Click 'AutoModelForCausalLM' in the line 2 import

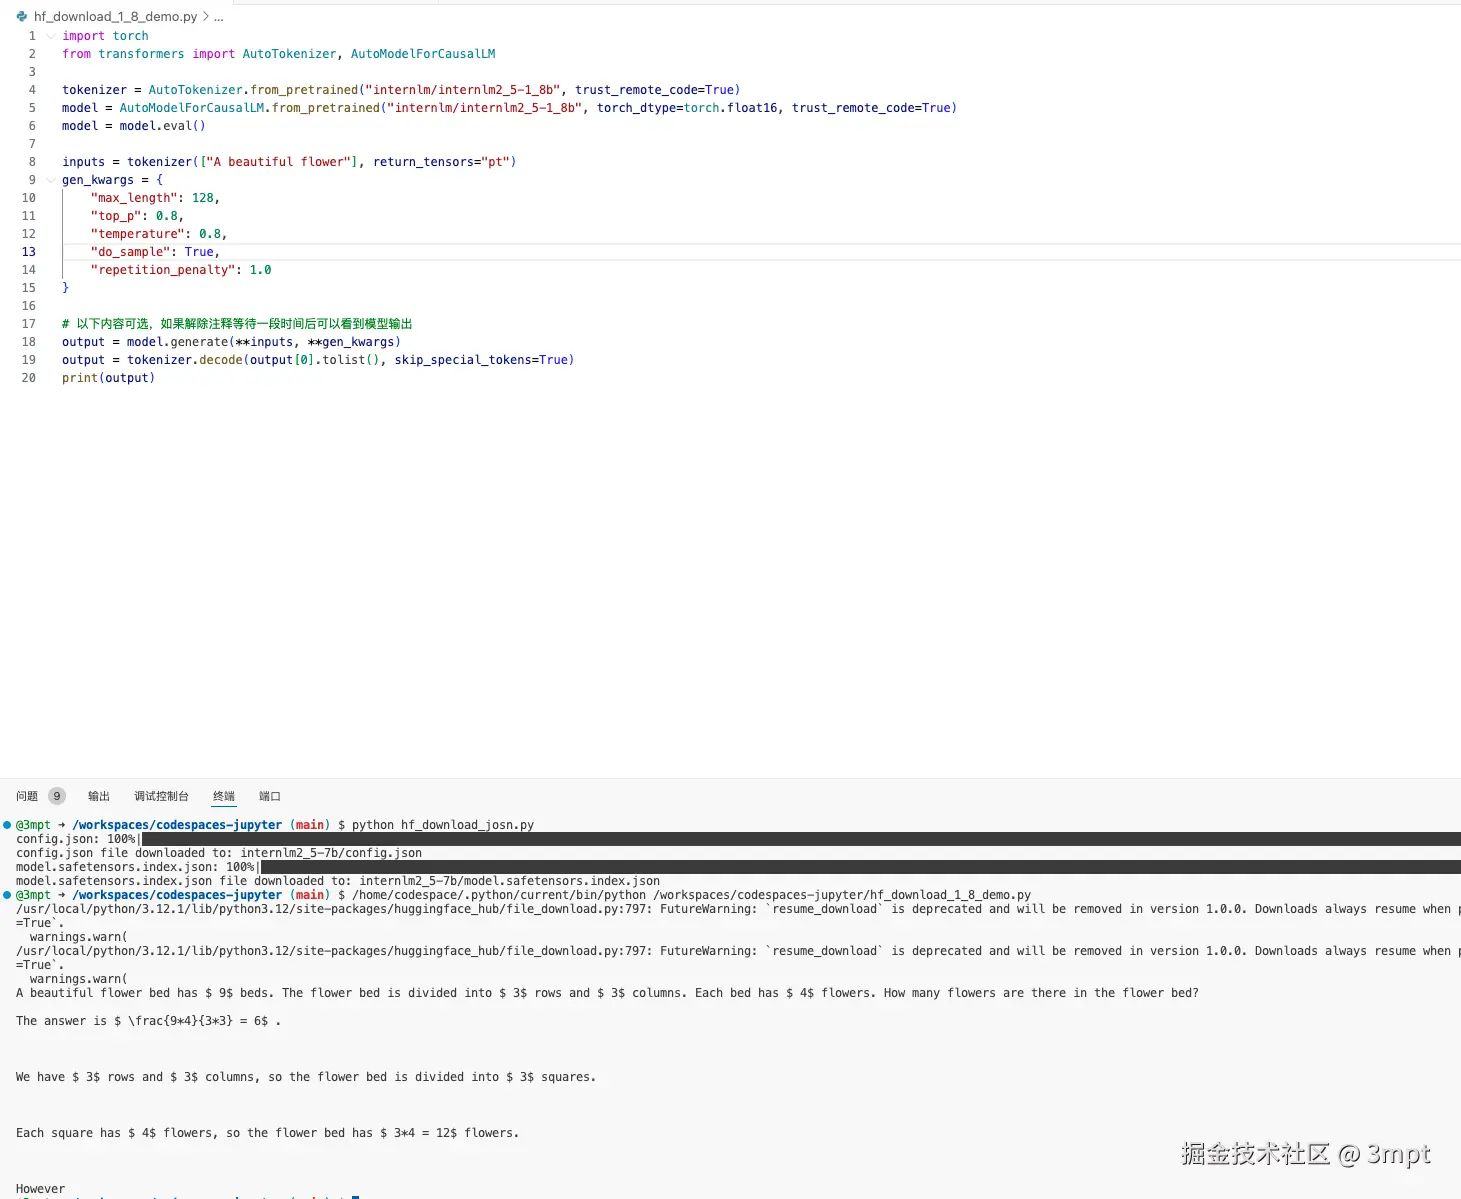423,54
